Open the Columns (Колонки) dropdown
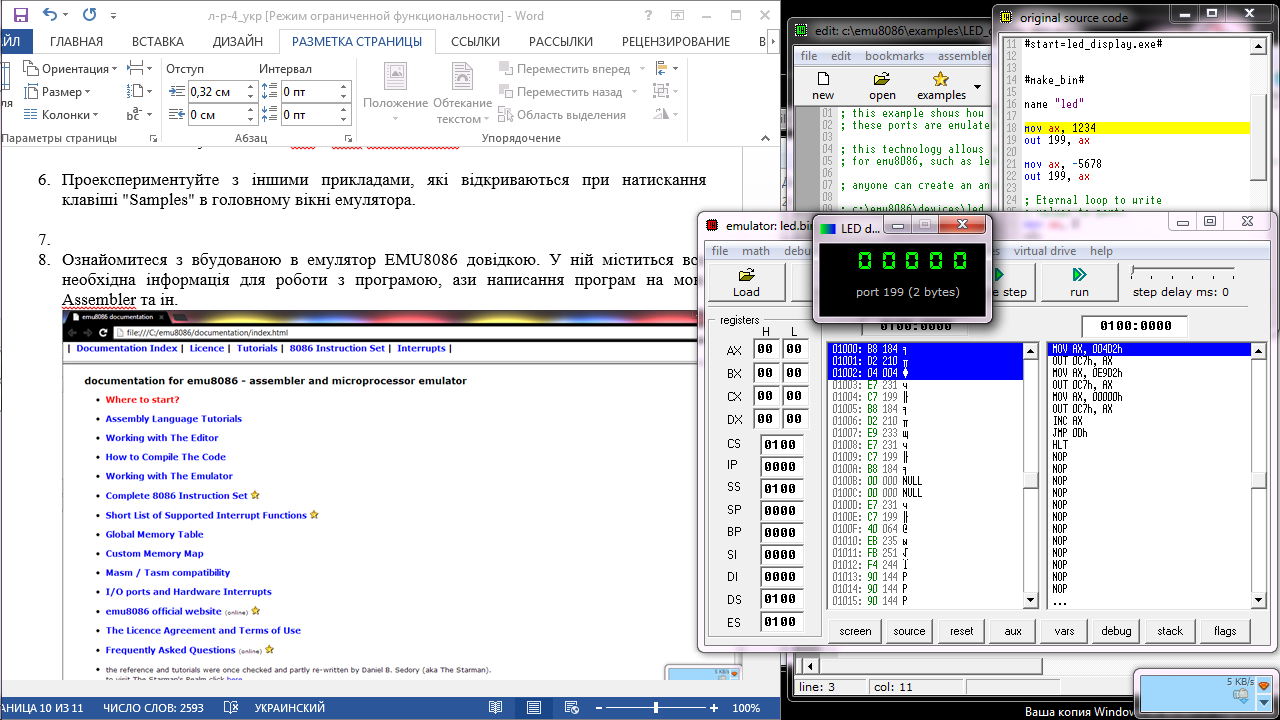Screen dimensions: 1280x720 pyautogui.click(x=61, y=114)
